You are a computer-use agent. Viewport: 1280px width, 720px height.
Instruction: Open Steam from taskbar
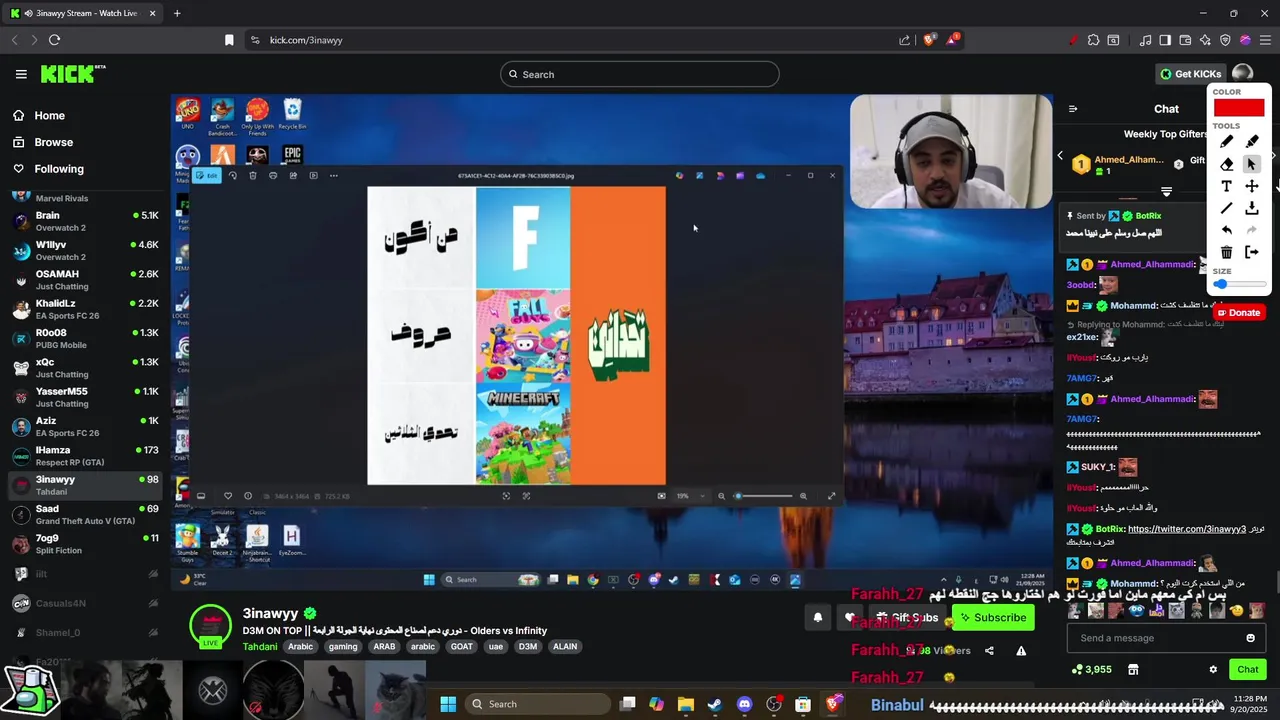tap(714, 704)
